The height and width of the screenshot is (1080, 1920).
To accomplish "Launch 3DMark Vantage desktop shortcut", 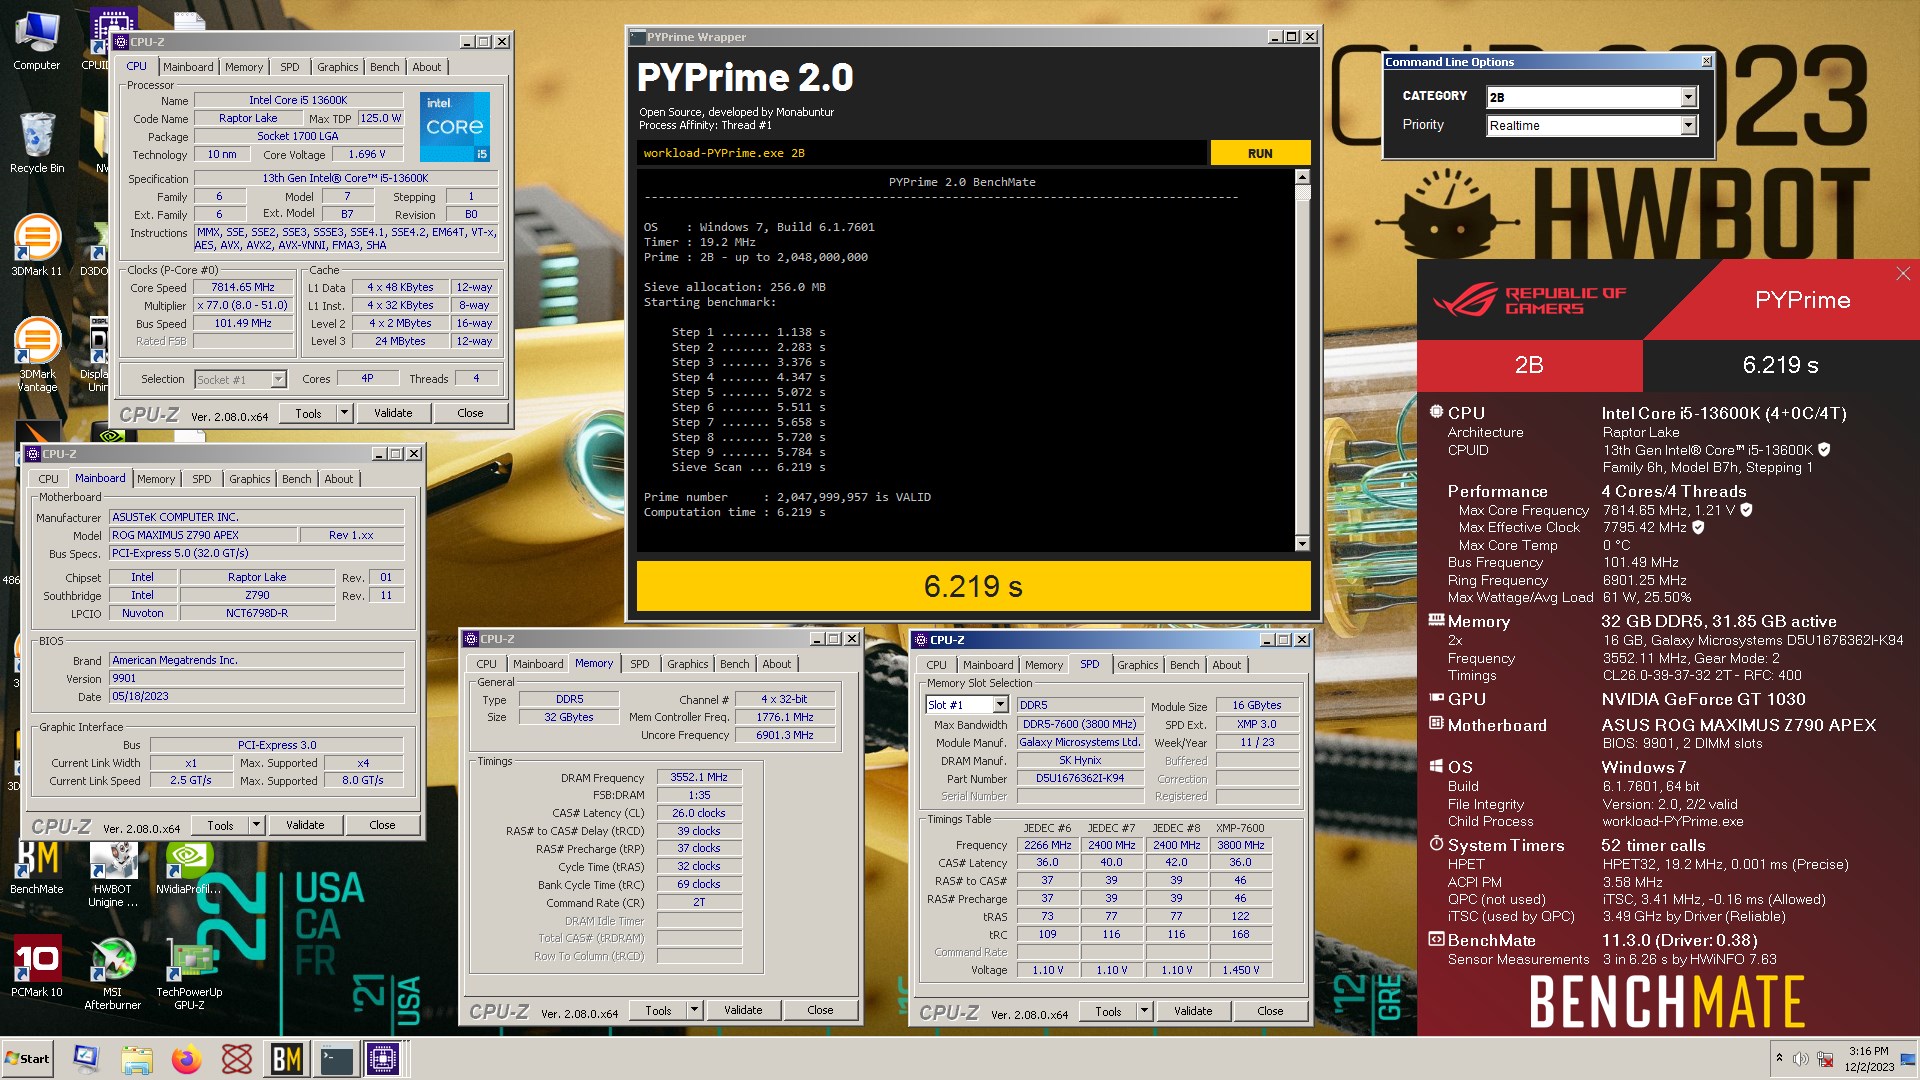I will pyautogui.click(x=37, y=353).
